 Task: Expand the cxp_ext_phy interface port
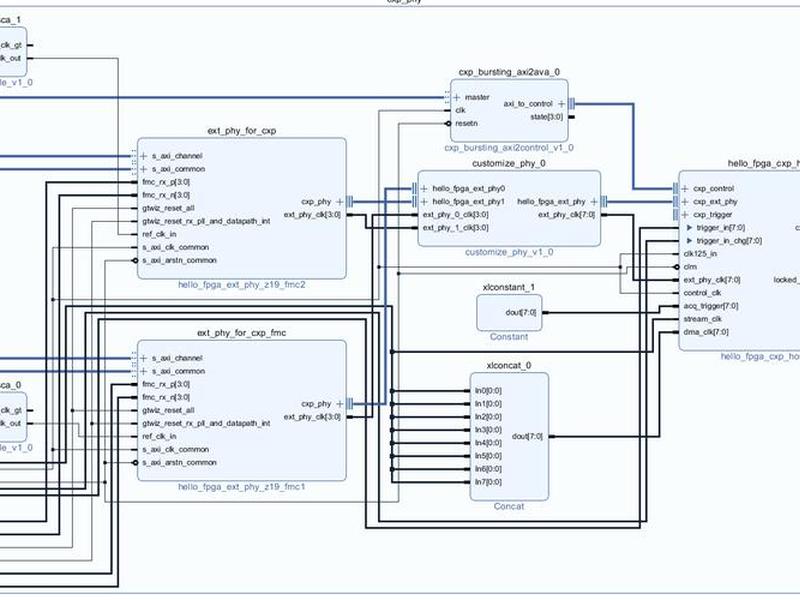click(x=685, y=202)
